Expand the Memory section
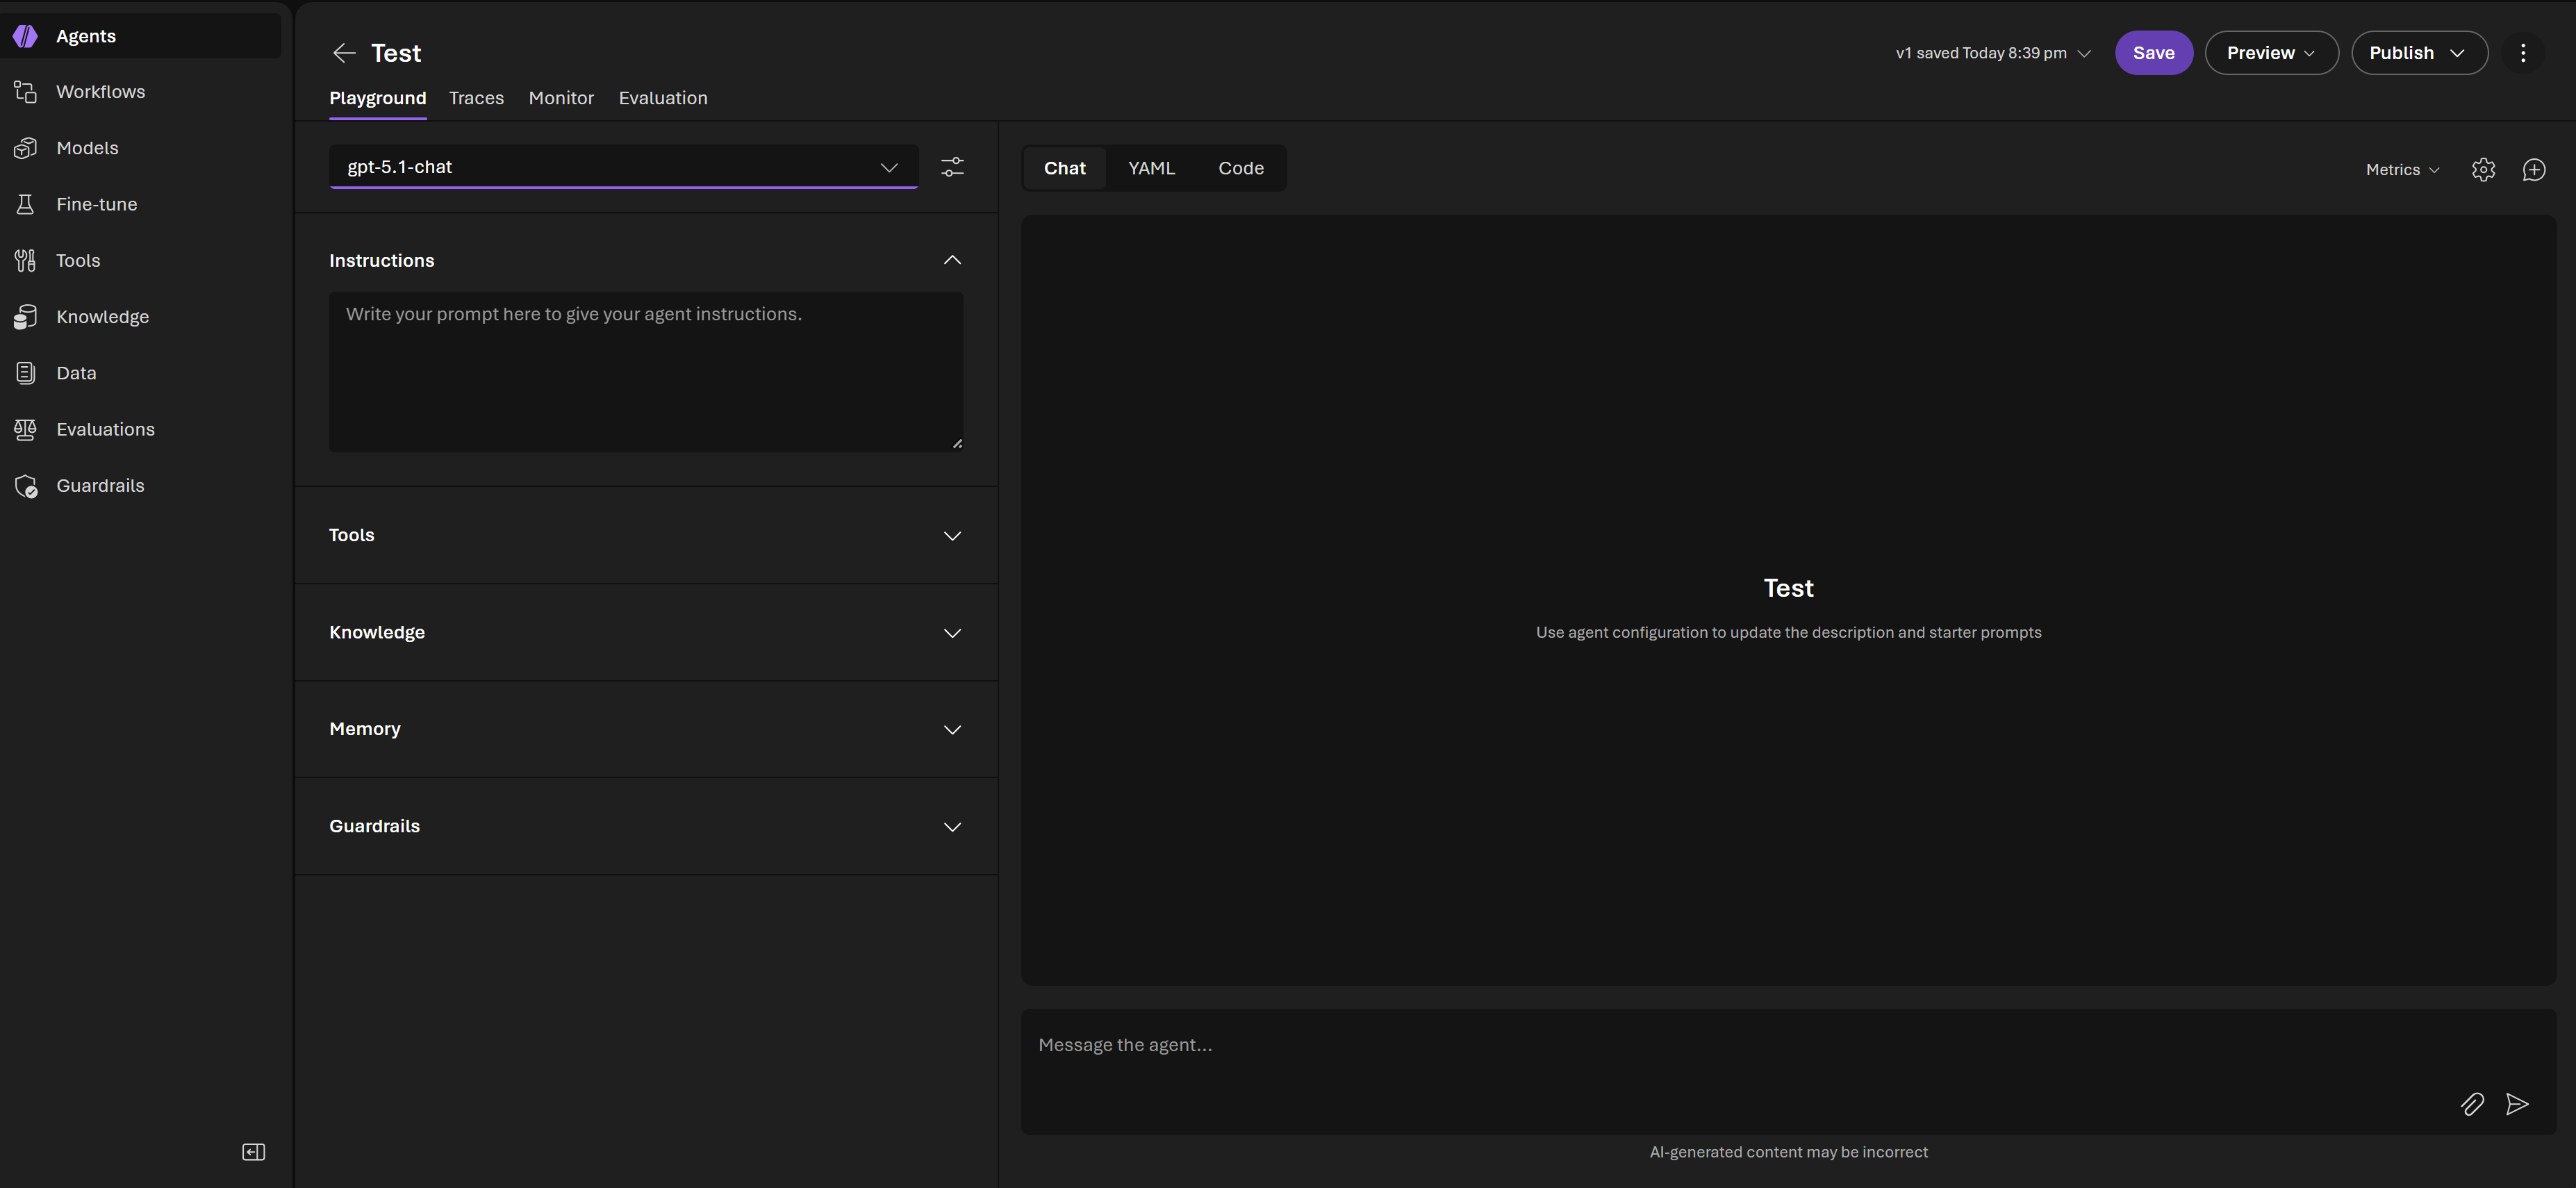 coord(952,730)
